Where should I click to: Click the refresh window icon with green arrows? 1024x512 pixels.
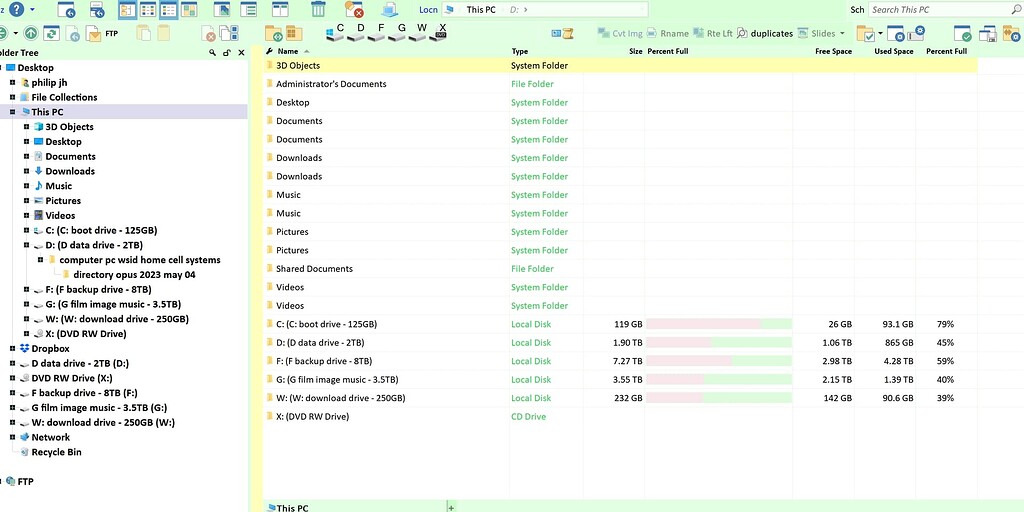[x=52, y=33]
